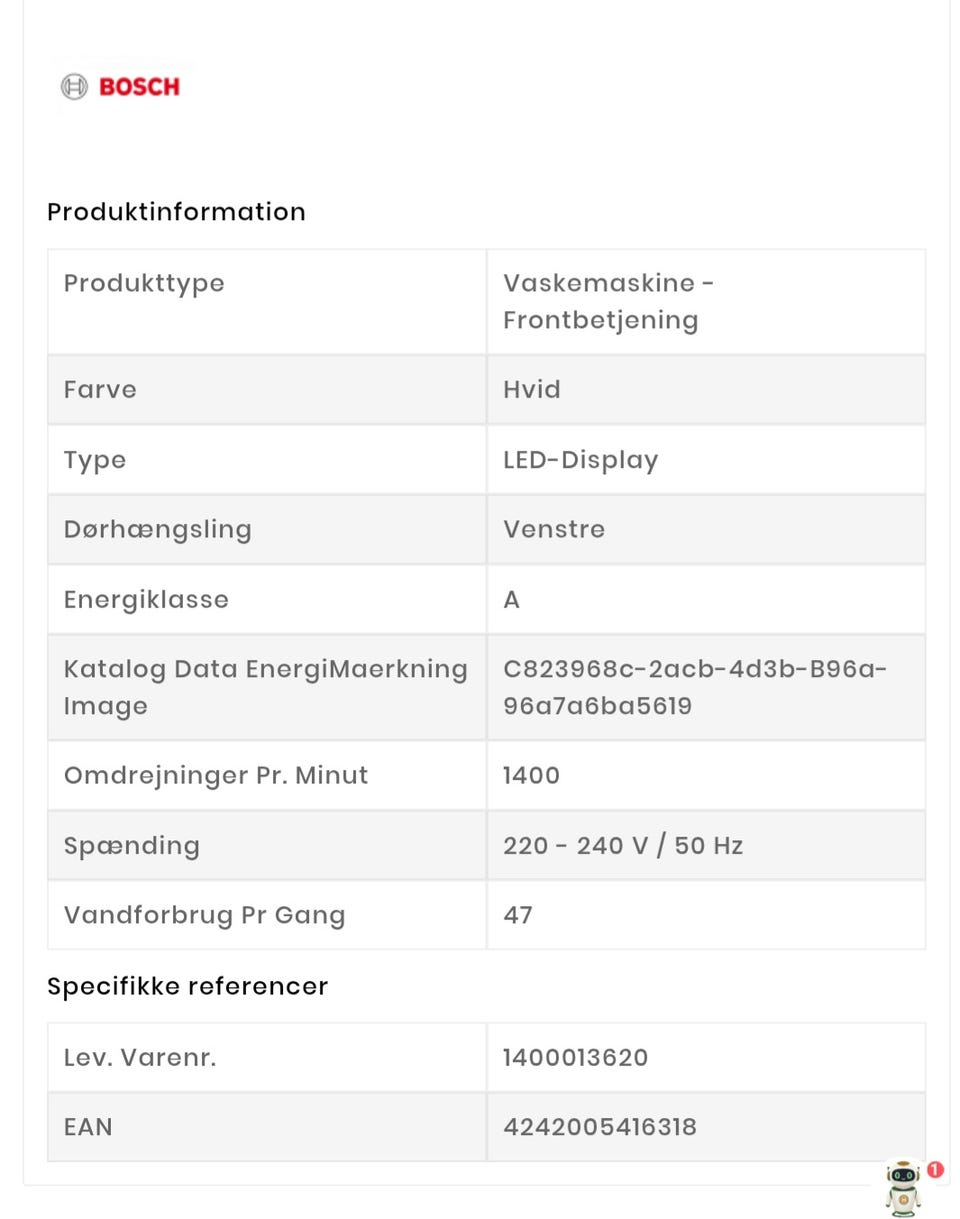
Task: Click the Farve row value Hvid
Action: point(532,389)
